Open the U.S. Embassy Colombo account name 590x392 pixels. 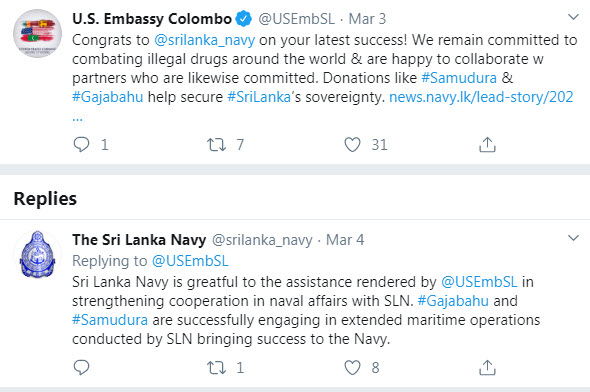[x=152, y=19]
